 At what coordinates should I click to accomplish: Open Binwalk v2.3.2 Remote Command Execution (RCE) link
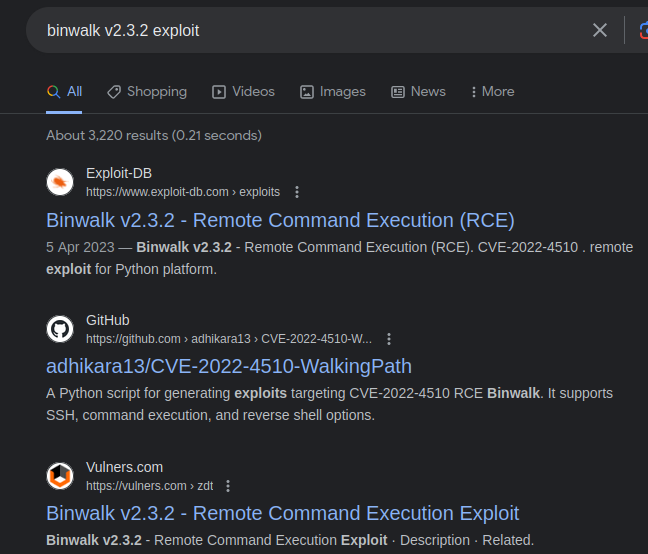(x=280, y=220)
